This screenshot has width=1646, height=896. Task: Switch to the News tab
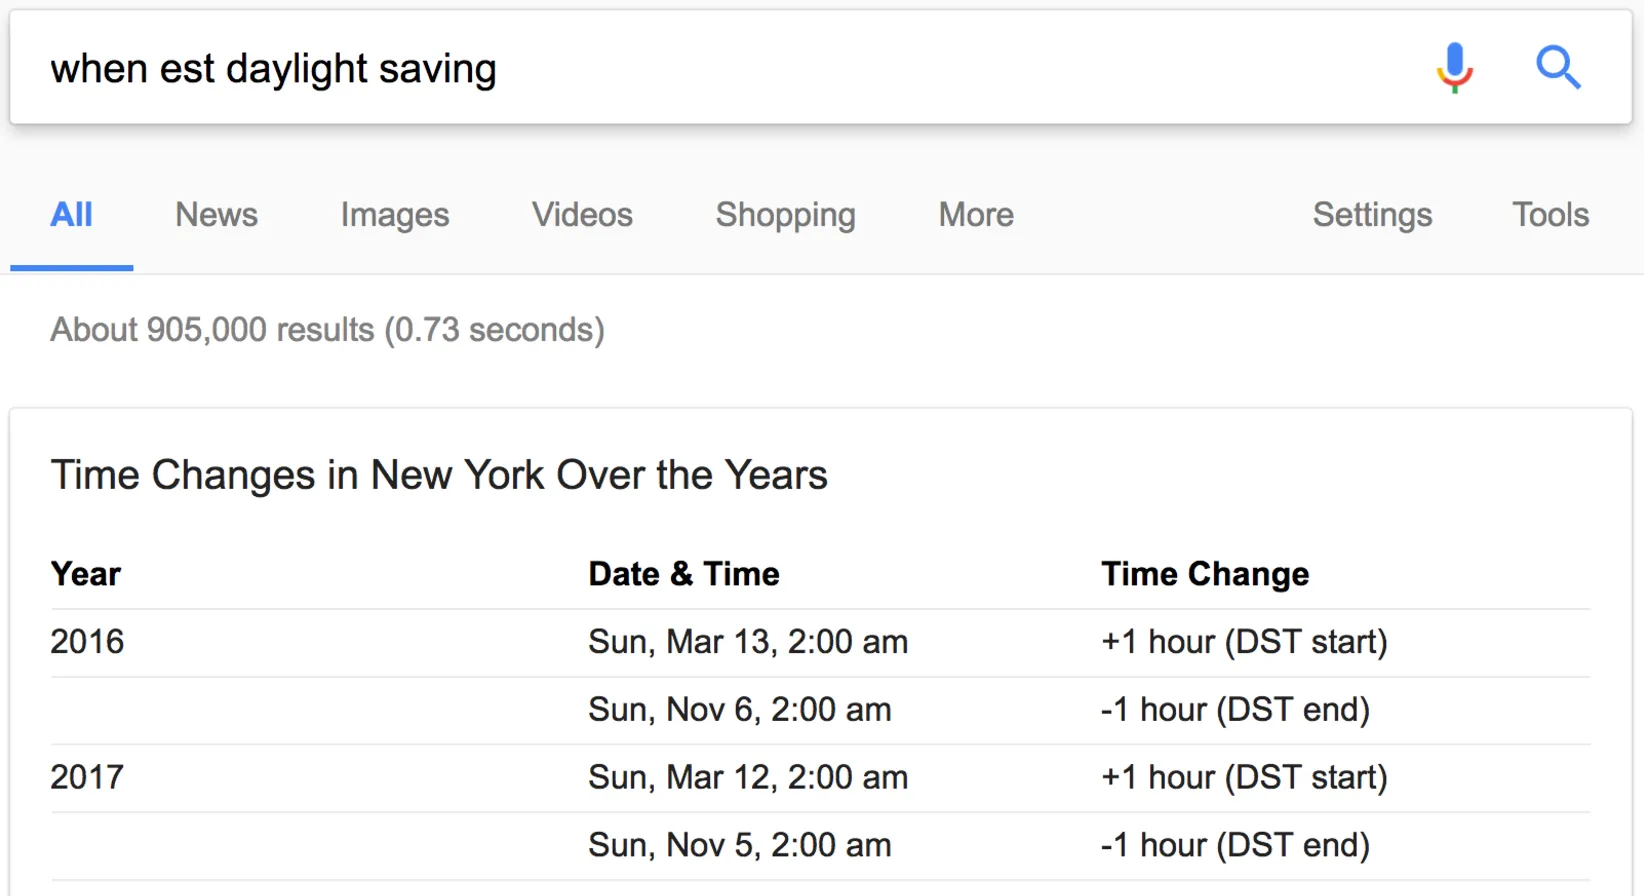tap(216, 215)
